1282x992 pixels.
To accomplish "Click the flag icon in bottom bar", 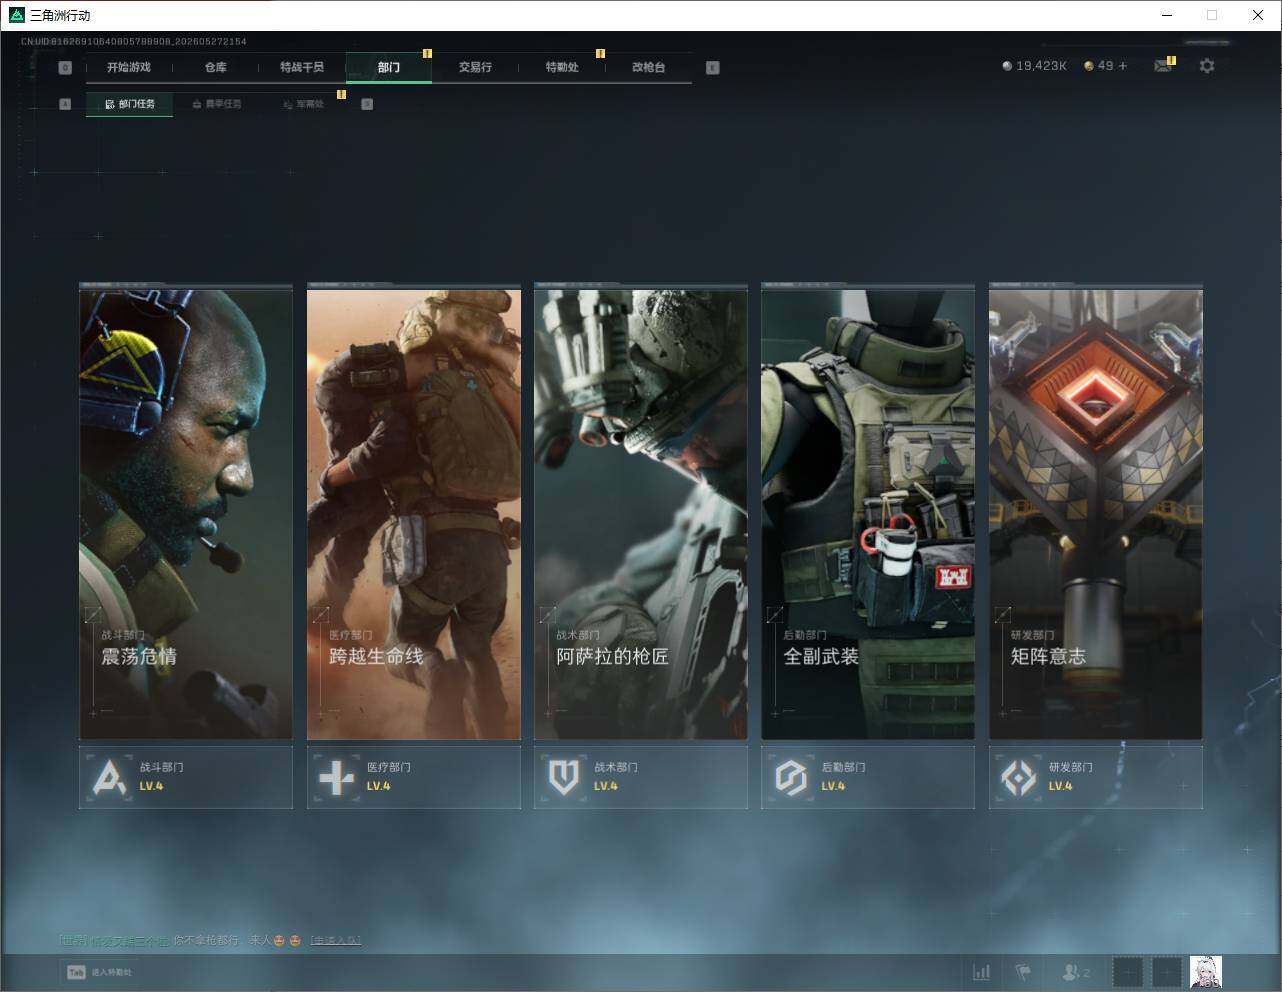I will click(1023, 972).
